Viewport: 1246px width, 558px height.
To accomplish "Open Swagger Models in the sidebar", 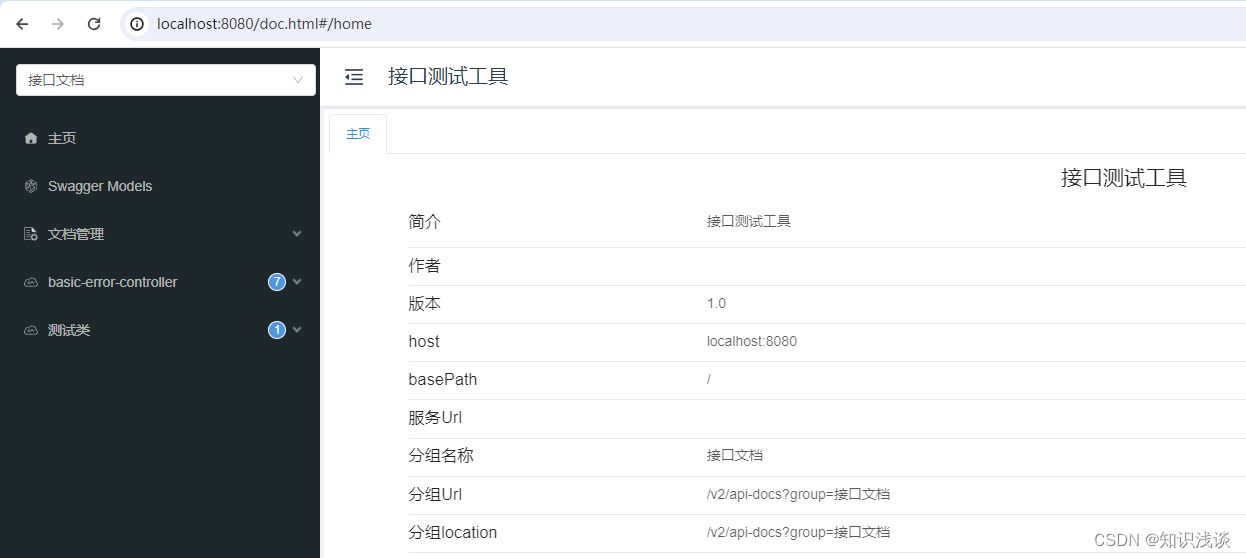I will tap(100, 186).
